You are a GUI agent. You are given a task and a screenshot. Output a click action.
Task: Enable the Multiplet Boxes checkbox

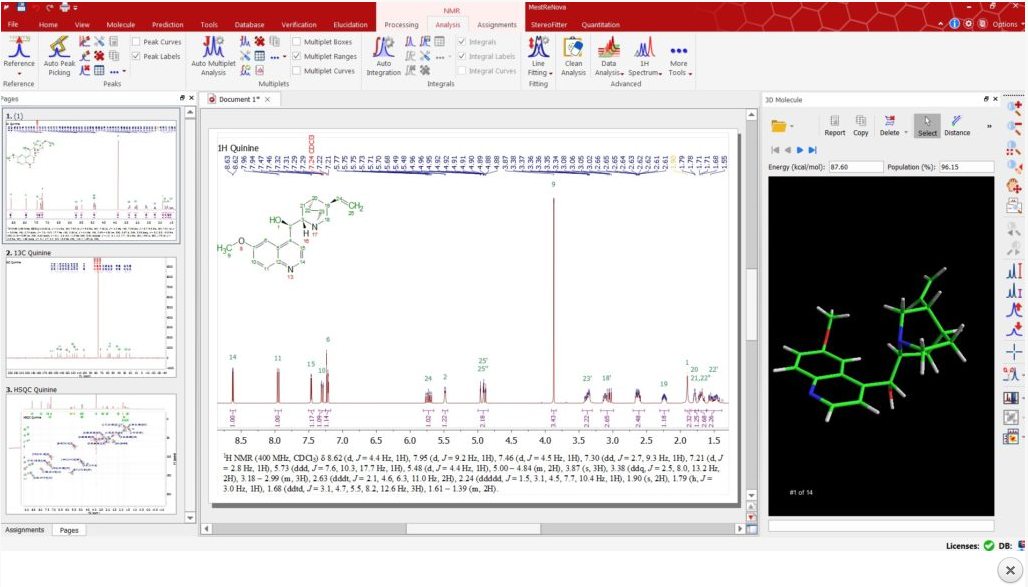pos(297,42)
